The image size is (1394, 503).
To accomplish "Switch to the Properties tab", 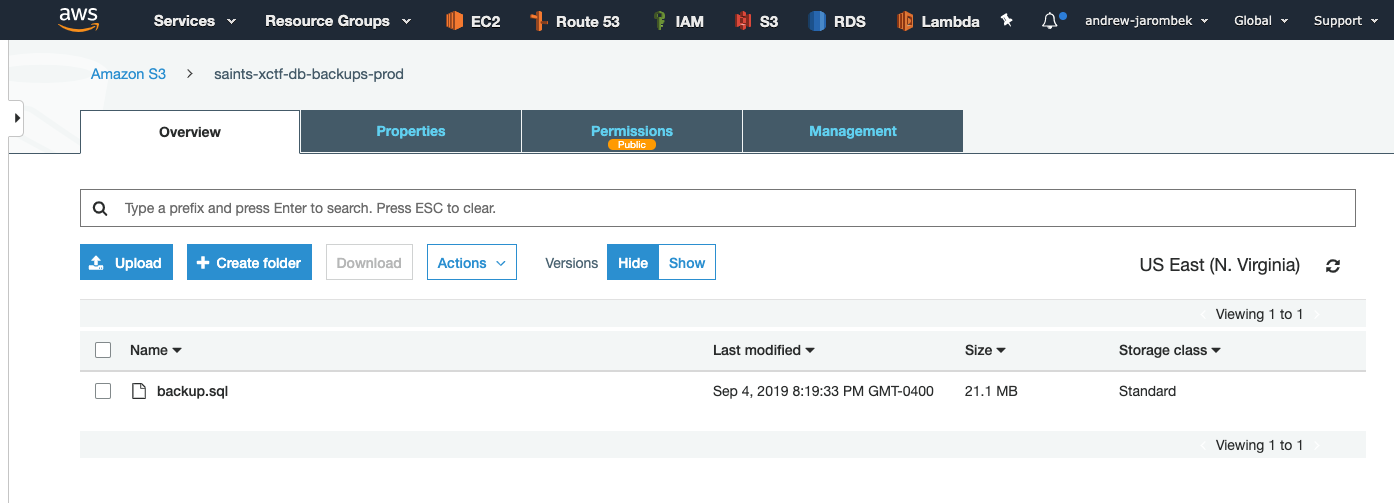I will (x=411, y=131).
